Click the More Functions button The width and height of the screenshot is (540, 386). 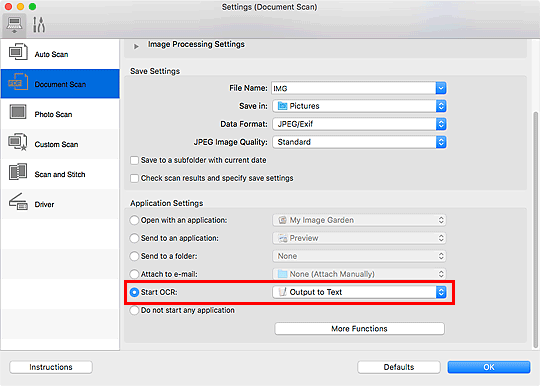coord(360,328)
